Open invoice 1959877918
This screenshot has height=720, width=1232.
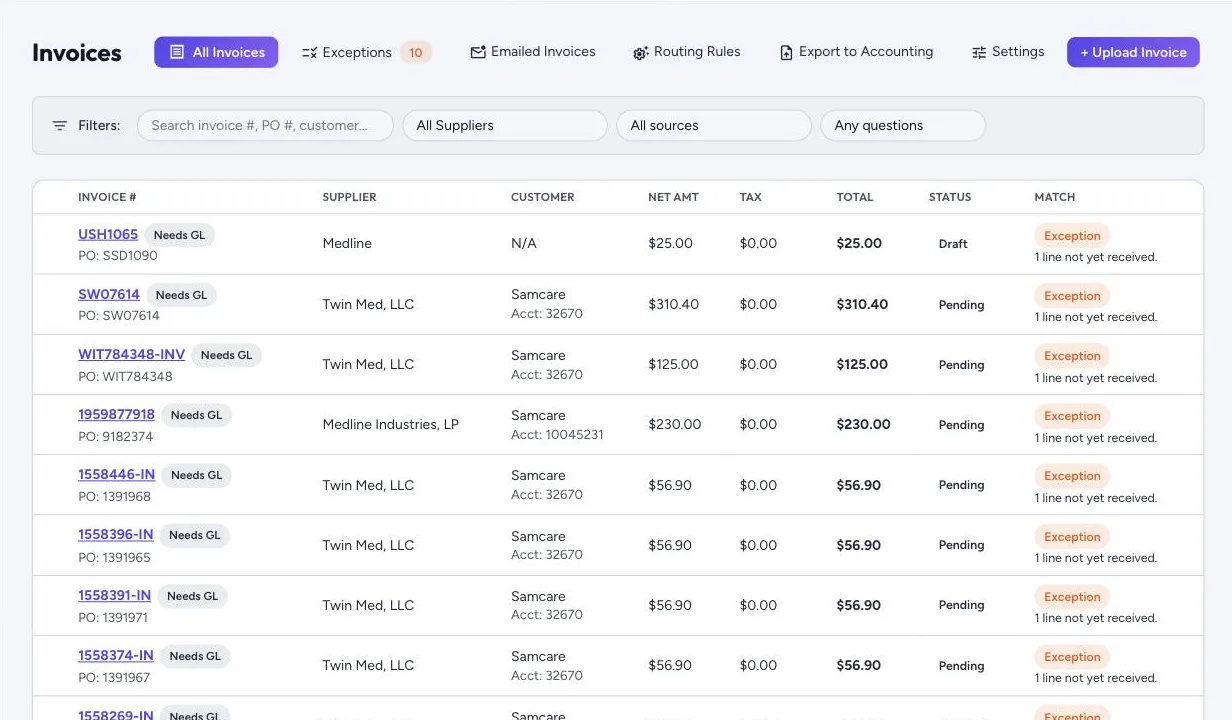pyautogui.click(x=116, y=414)
